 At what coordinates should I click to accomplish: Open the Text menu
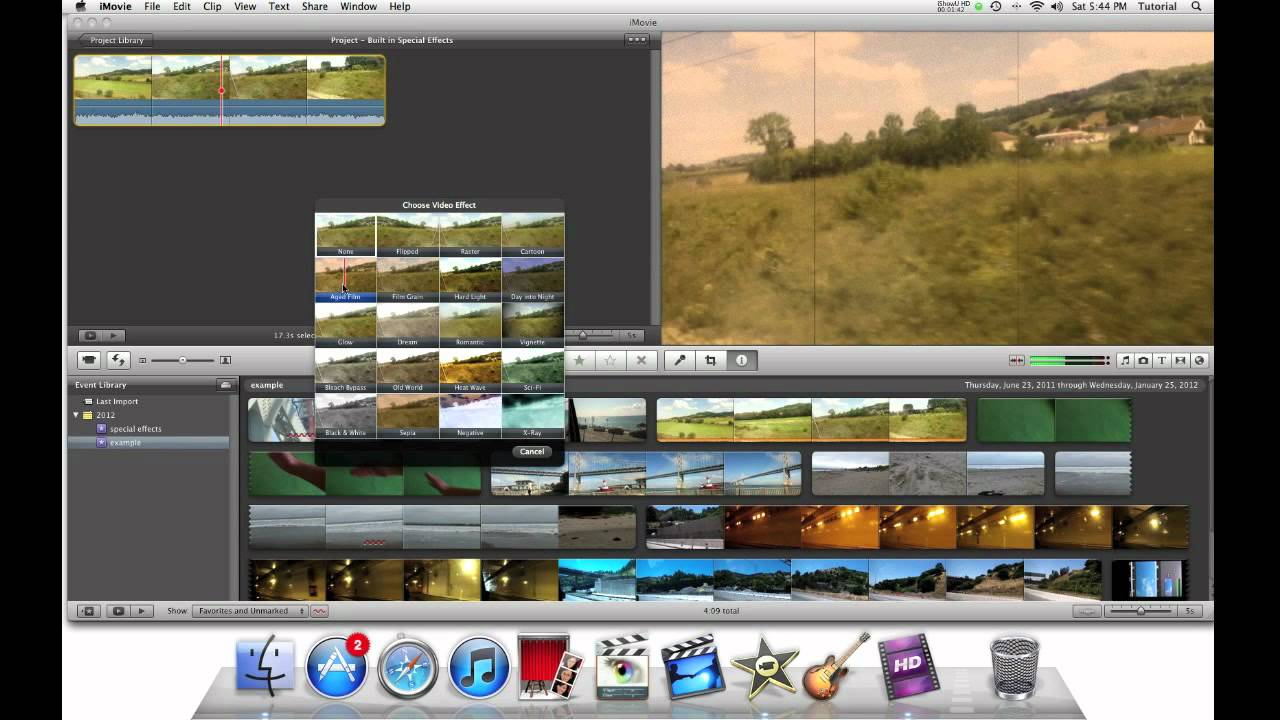tap(279, 7)
